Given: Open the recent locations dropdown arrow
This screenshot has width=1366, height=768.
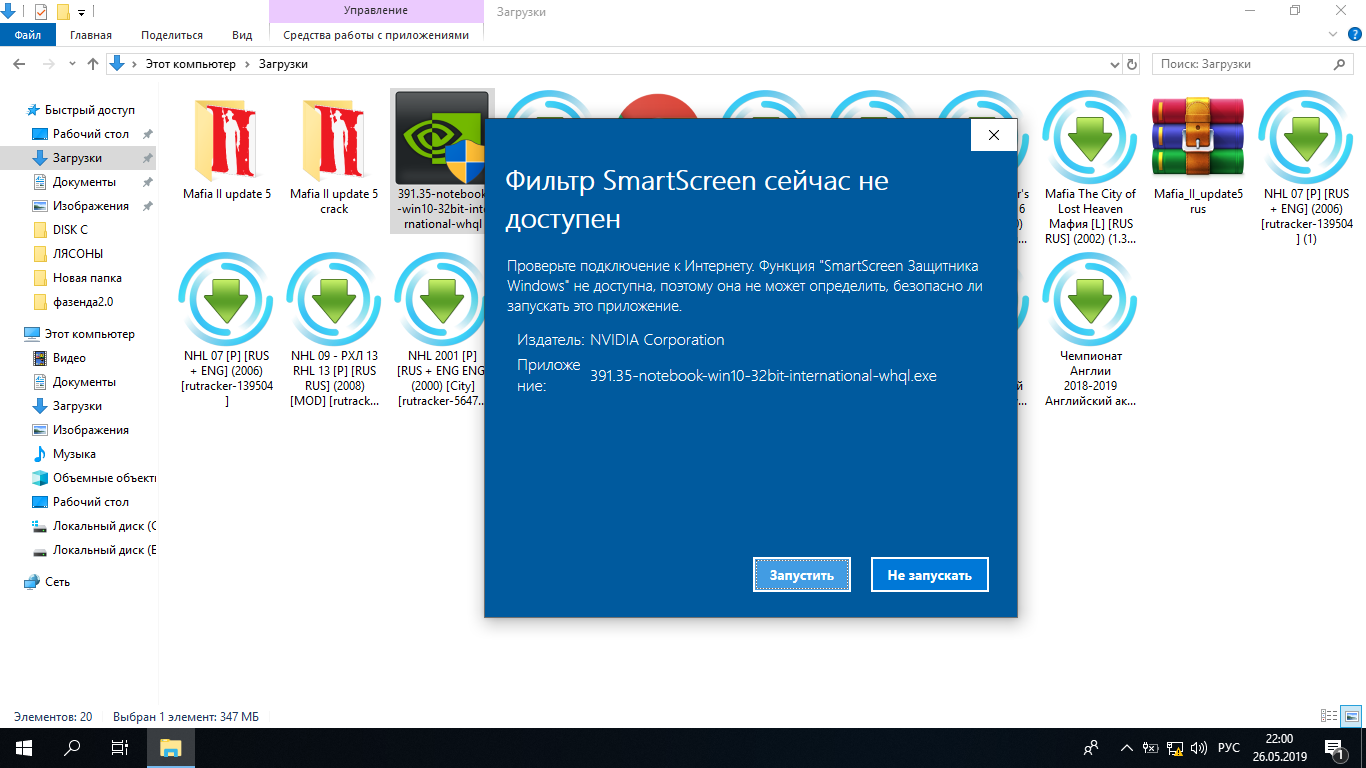Looking at the screenshot, I should click(72, 65).
